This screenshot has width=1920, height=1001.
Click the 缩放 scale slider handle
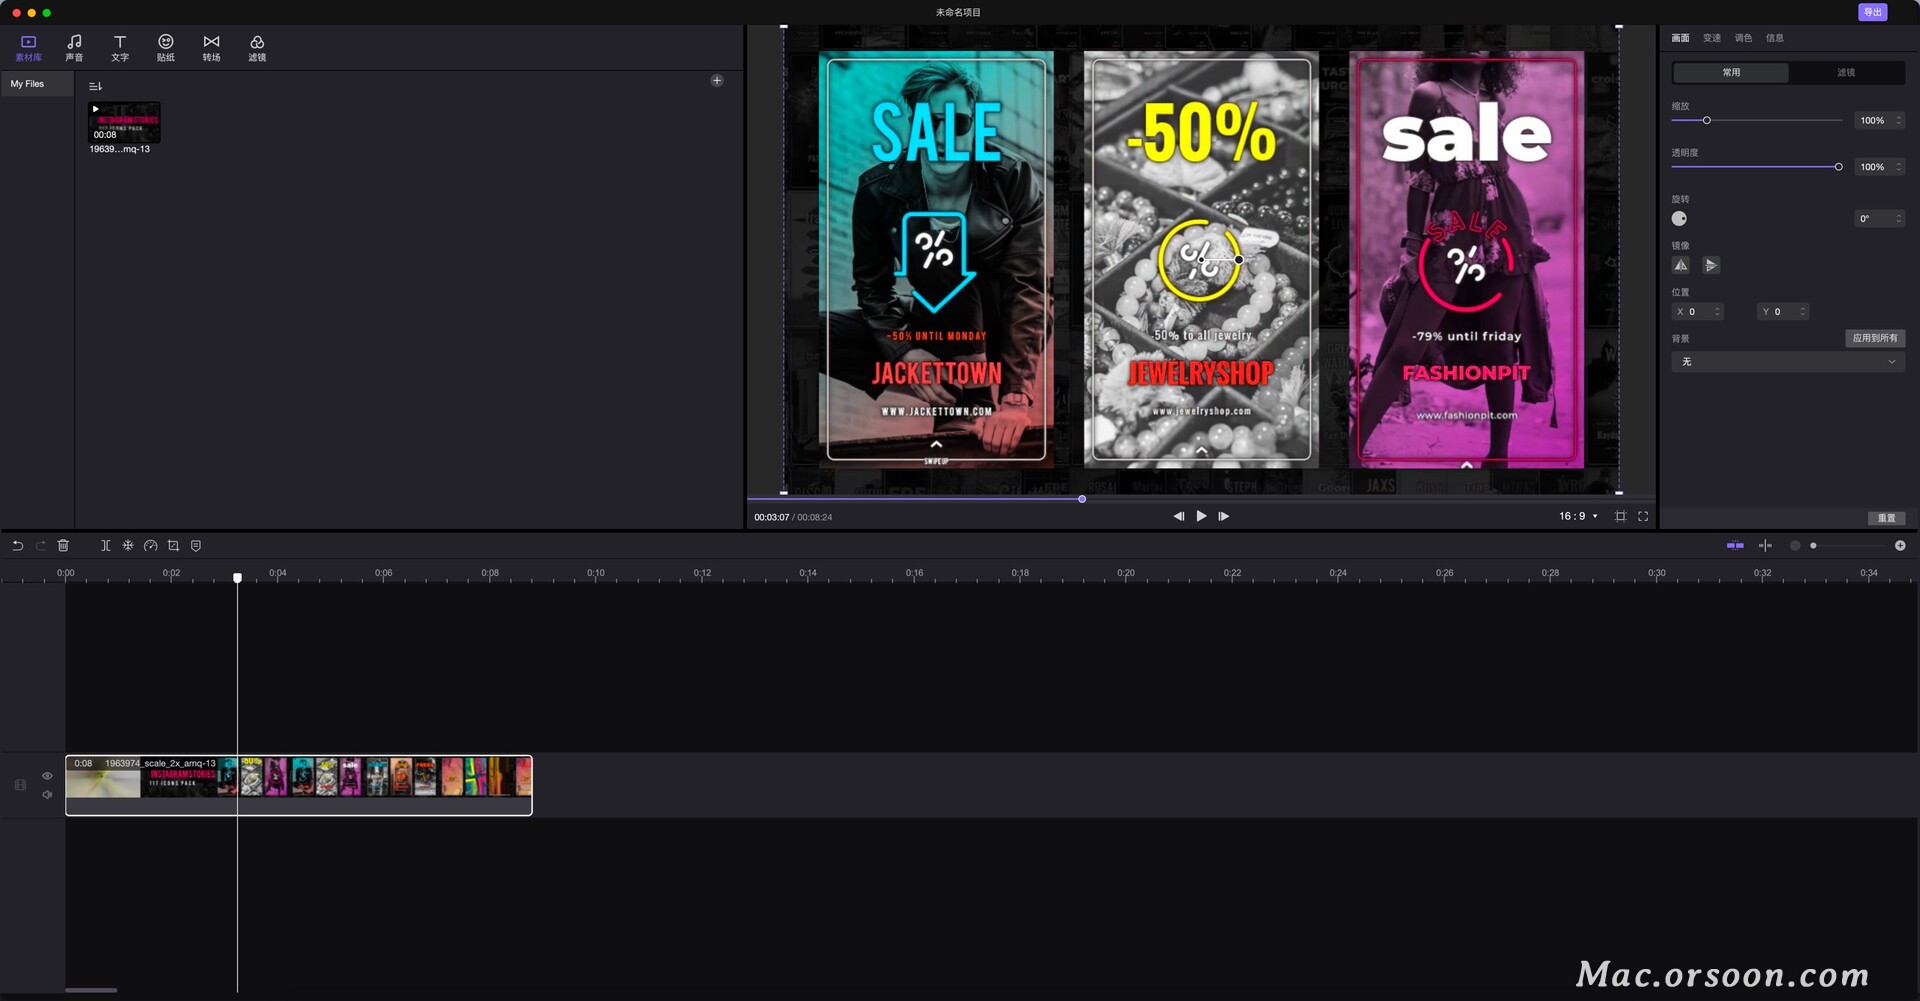coord(1707,121)
